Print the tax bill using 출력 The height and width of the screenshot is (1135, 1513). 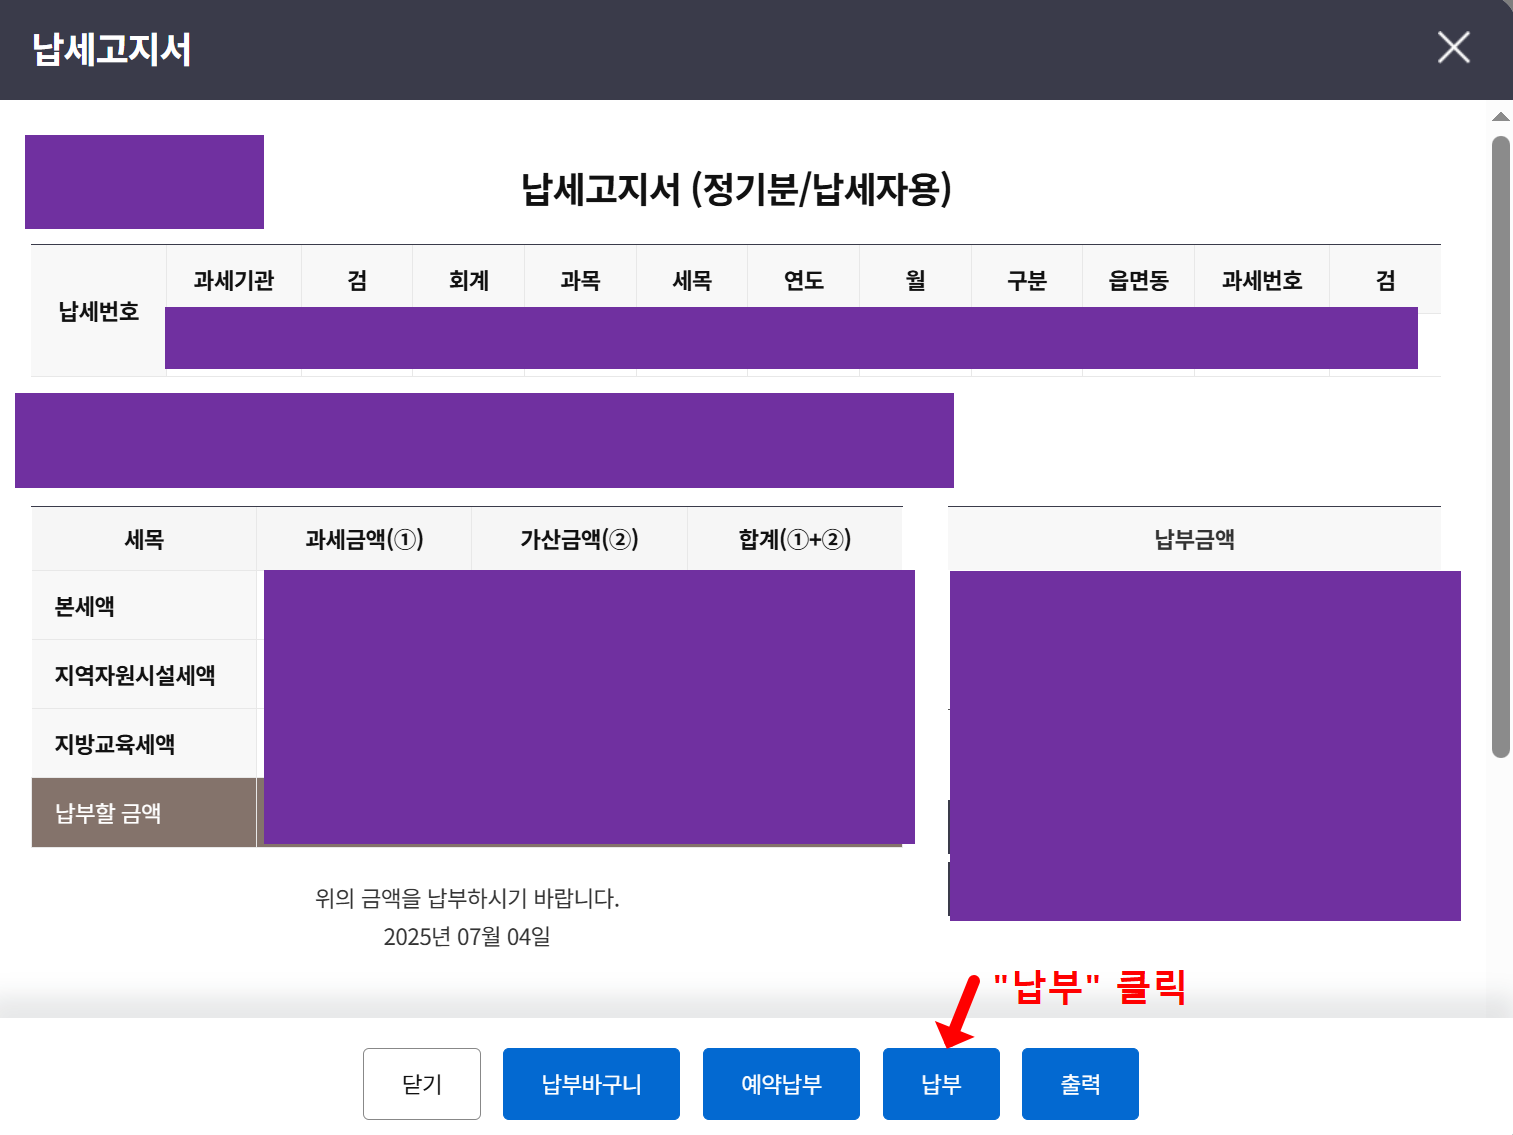coord(1080,1083)
